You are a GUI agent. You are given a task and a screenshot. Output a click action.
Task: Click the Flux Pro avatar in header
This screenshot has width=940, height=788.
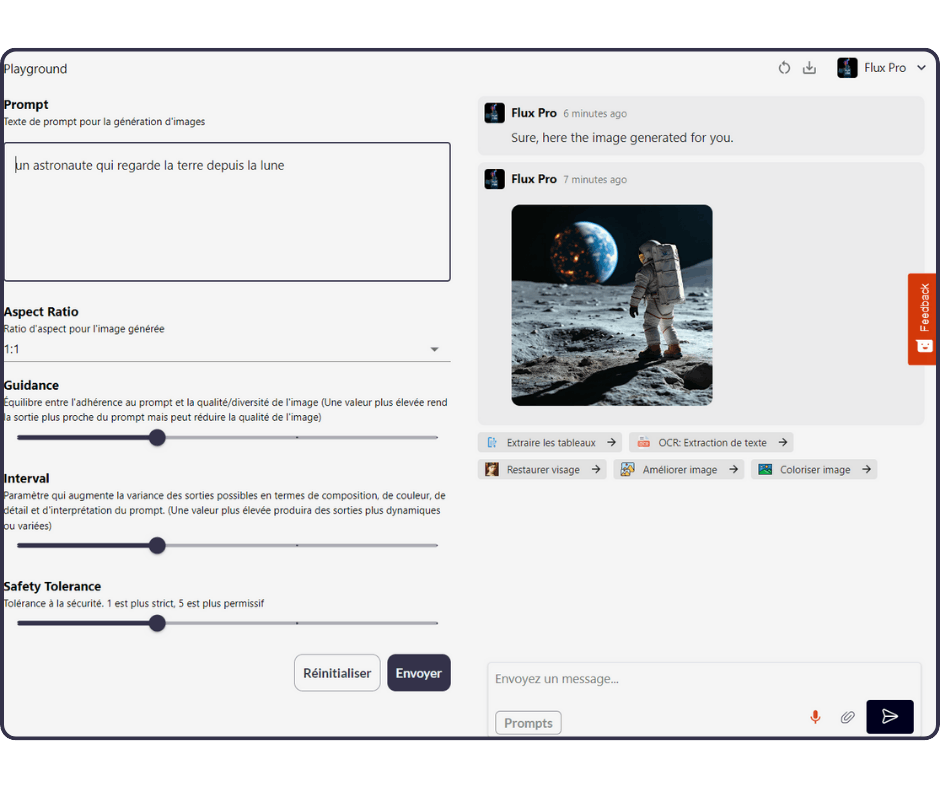click(x=846, y=68)
